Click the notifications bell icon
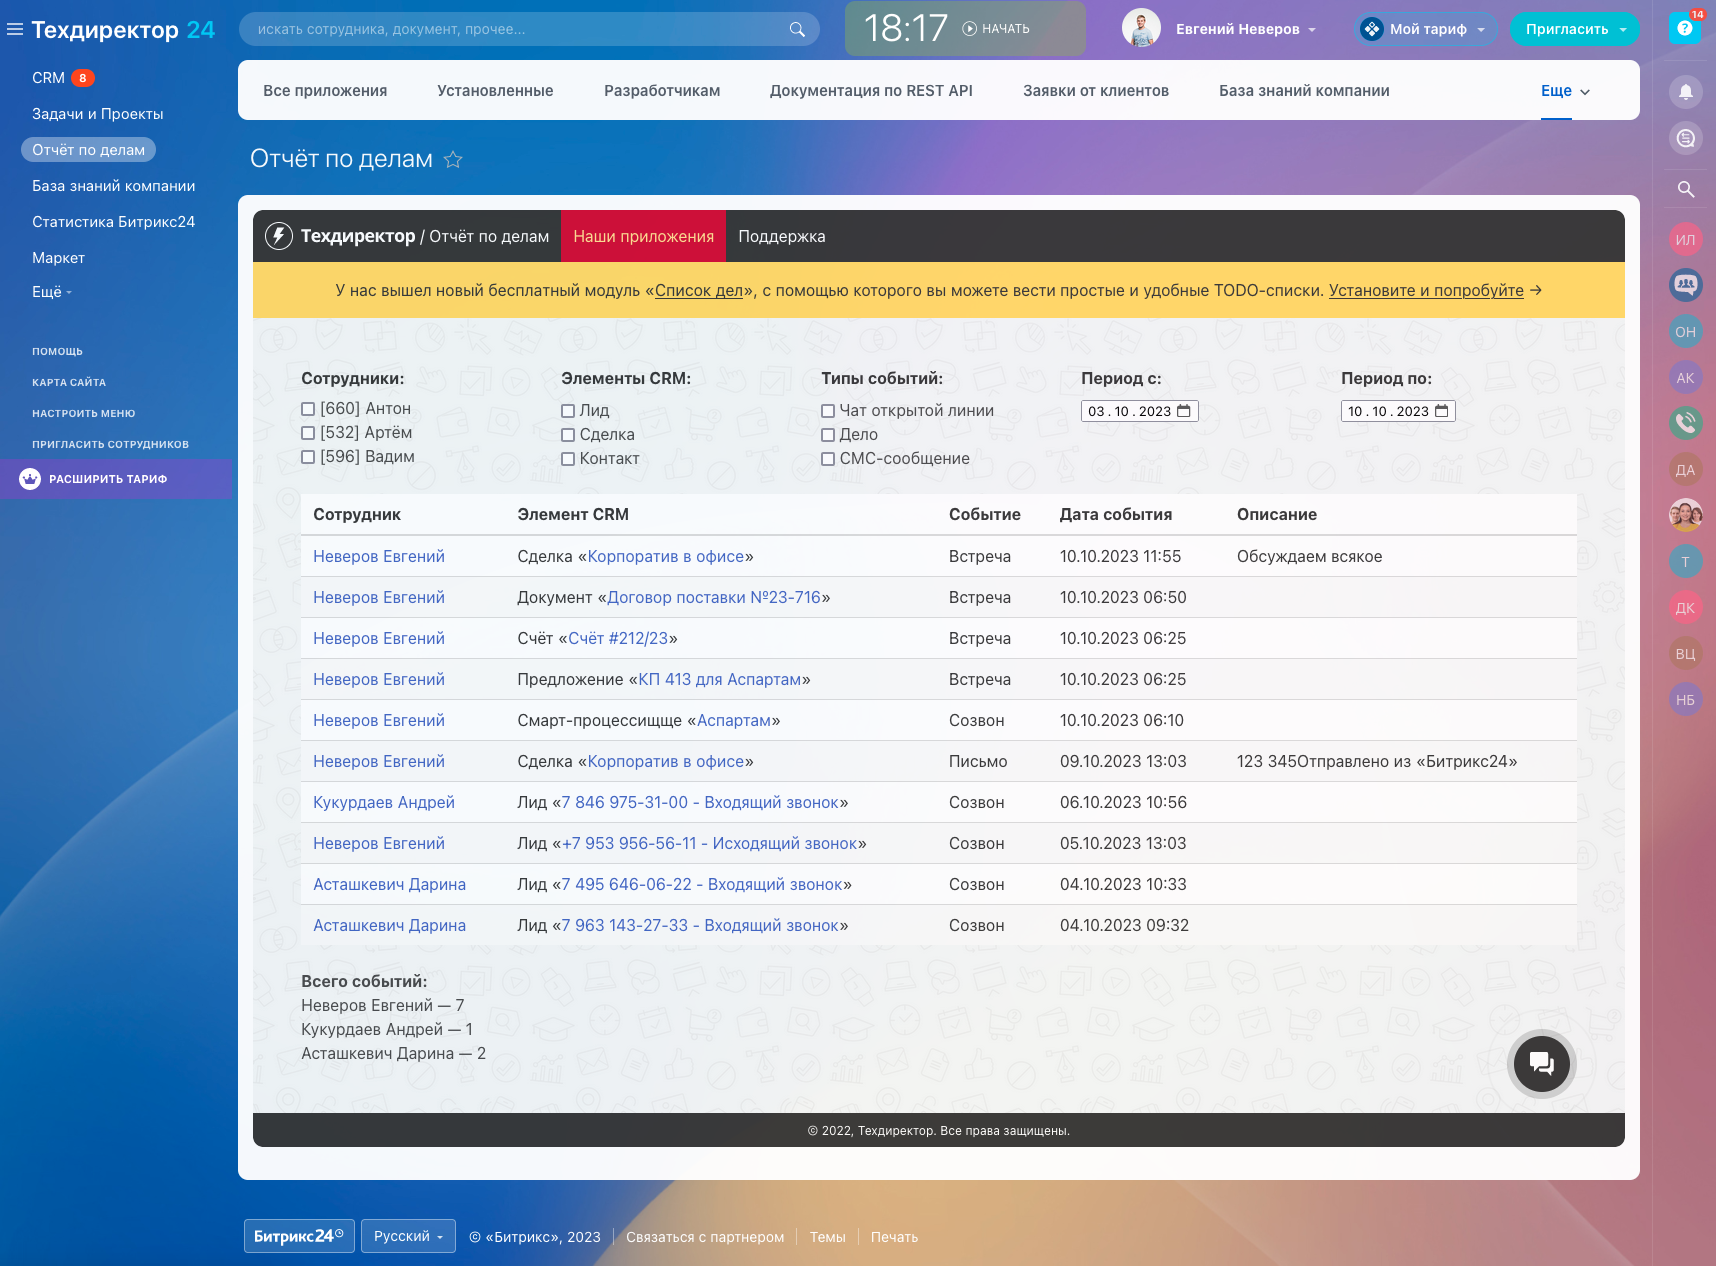 tap(1686, 92)
